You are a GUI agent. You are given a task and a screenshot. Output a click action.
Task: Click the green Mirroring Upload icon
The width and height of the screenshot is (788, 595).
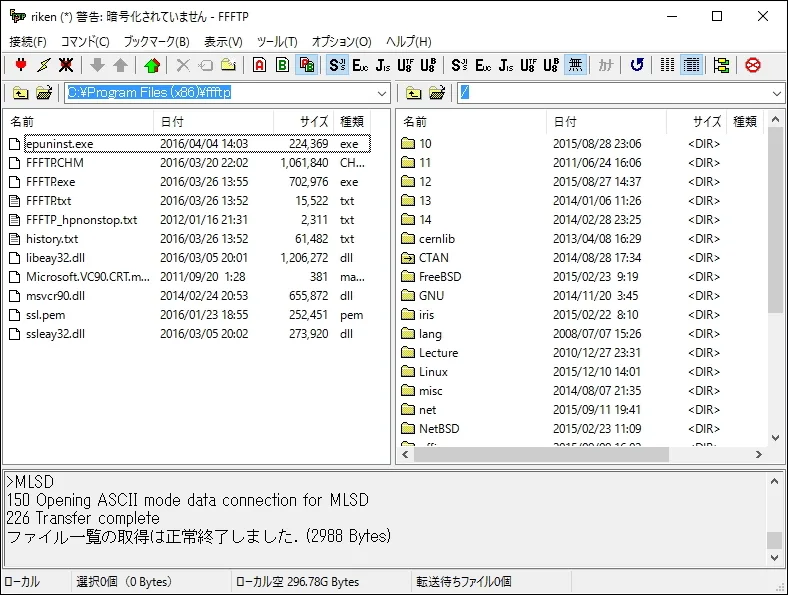coord(152,65)
